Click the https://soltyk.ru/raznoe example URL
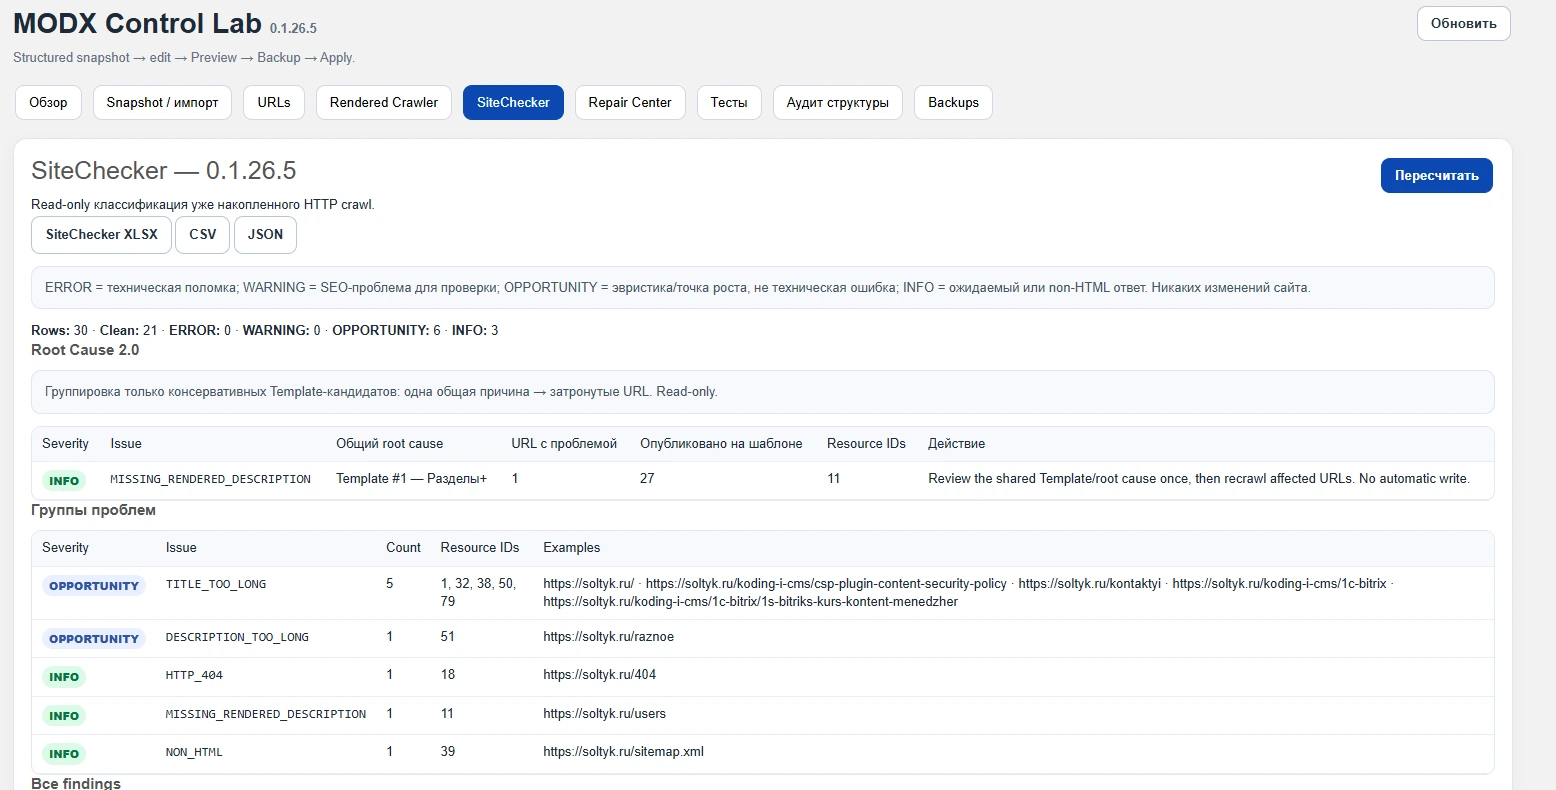 click(x=608, y=637)
